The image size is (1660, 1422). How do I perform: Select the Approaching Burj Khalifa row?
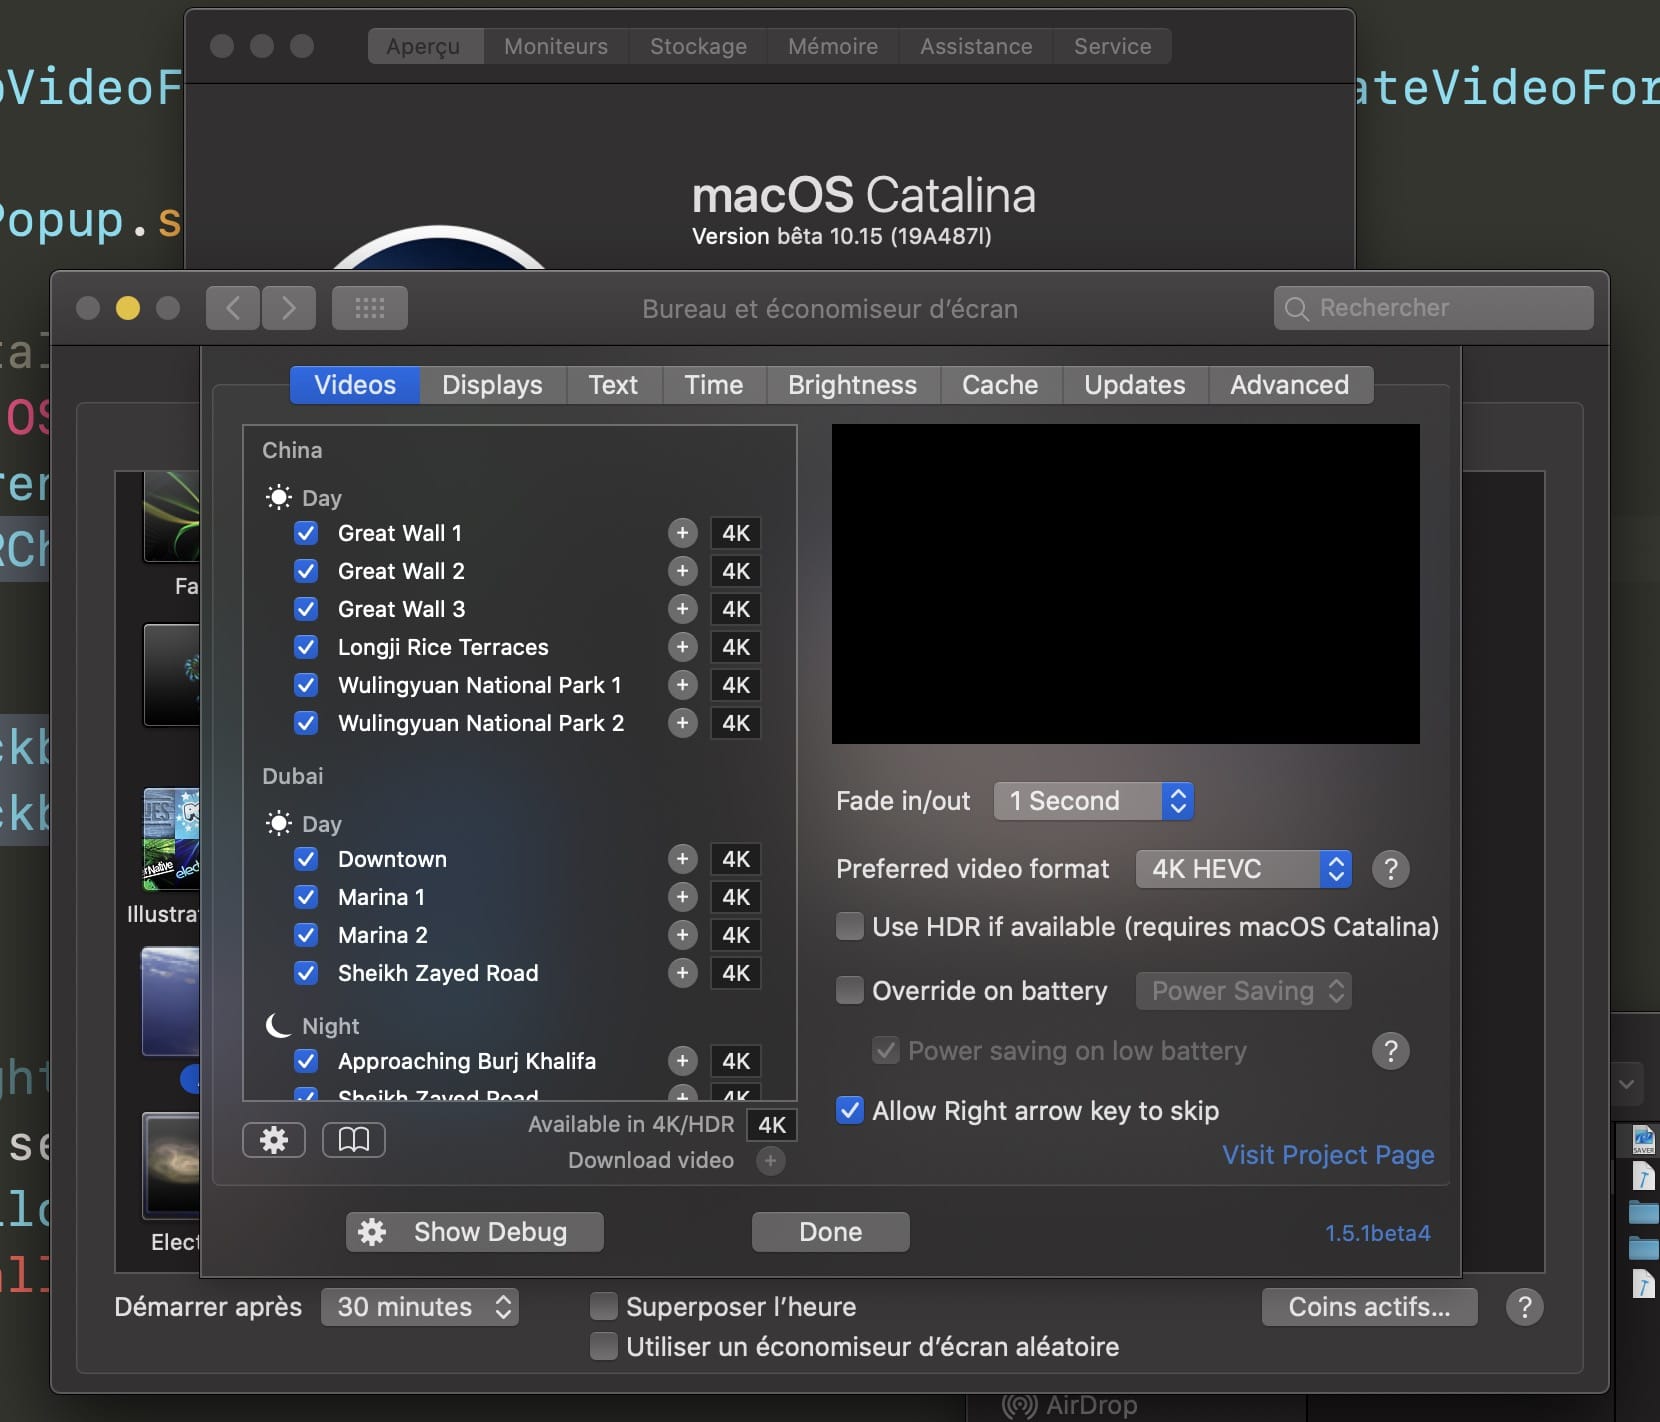[520, 1061]
